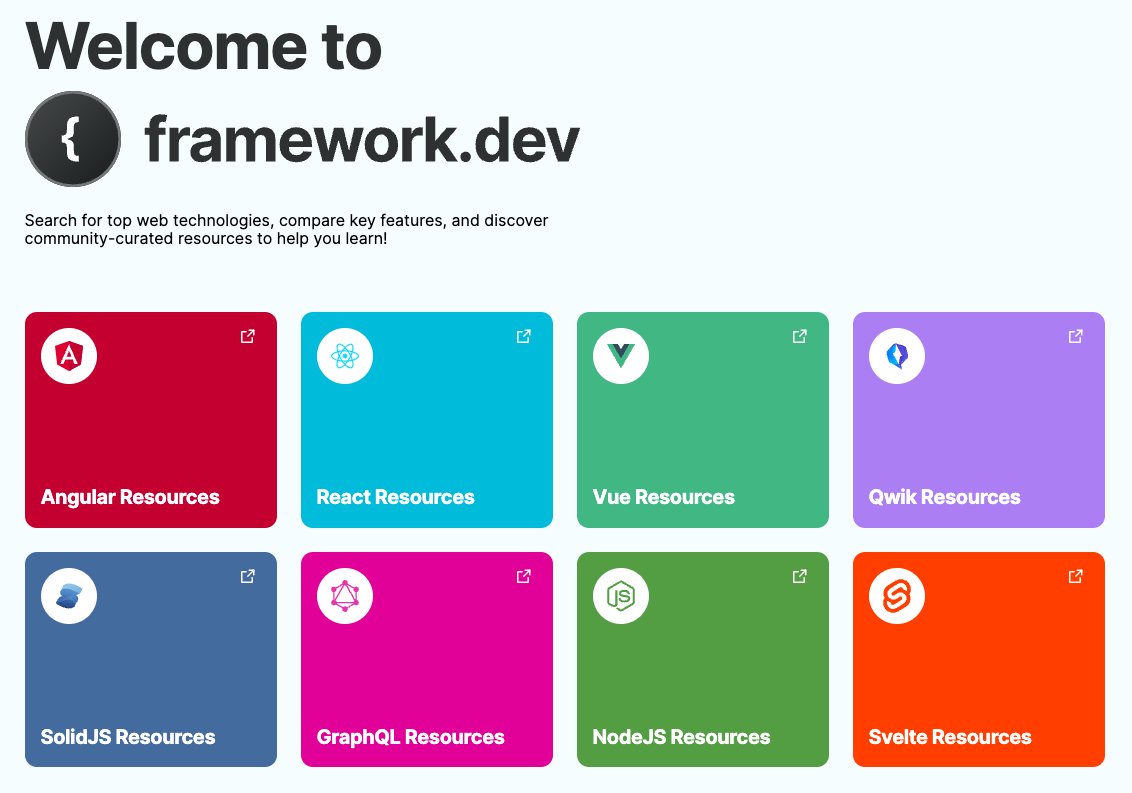This screenshot has height=793, width=1132.
Task: Click the "Search for top web technologies" description
Action: click(287, 229)
